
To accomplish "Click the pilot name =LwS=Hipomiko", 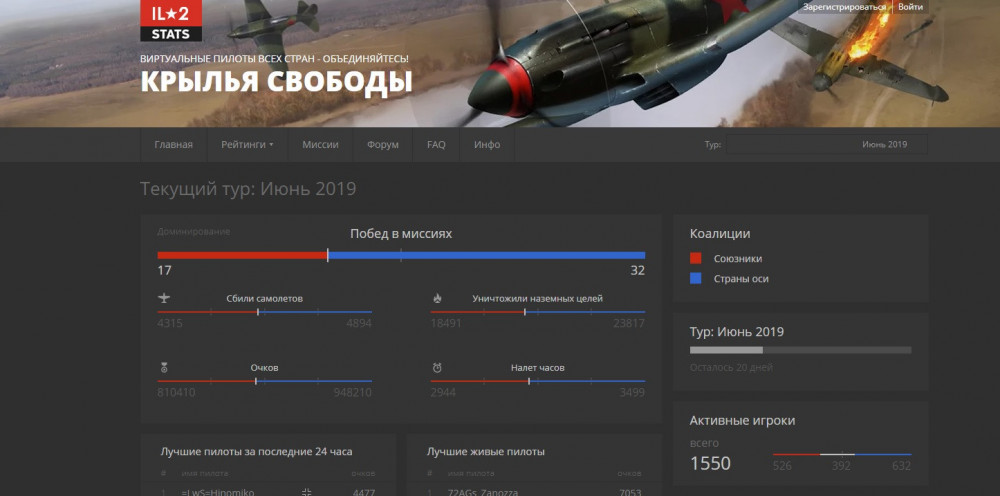I will 217,492.
